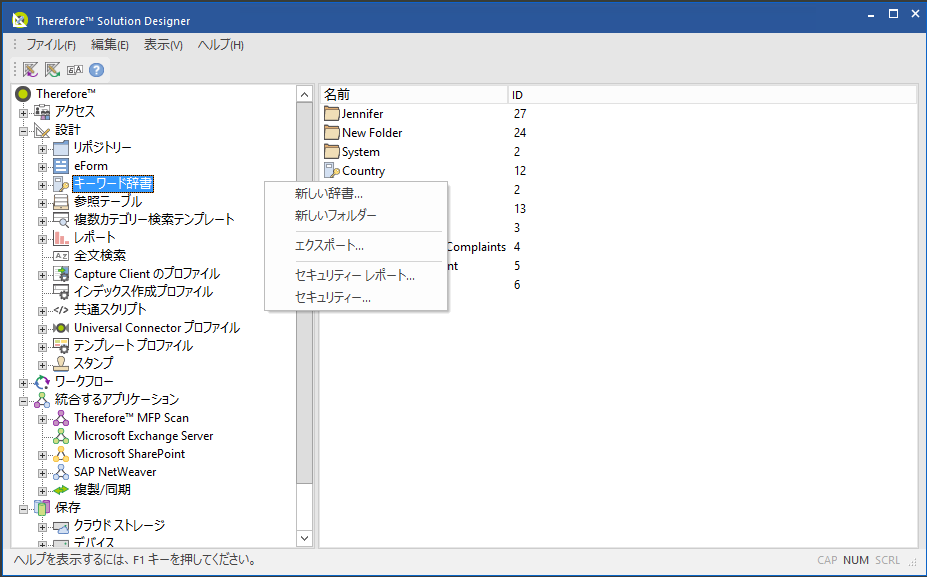Image resolution: width=927 pixels, height=577 pixels.
Task: Click the translation language toolbar icon
Action: 75,70
